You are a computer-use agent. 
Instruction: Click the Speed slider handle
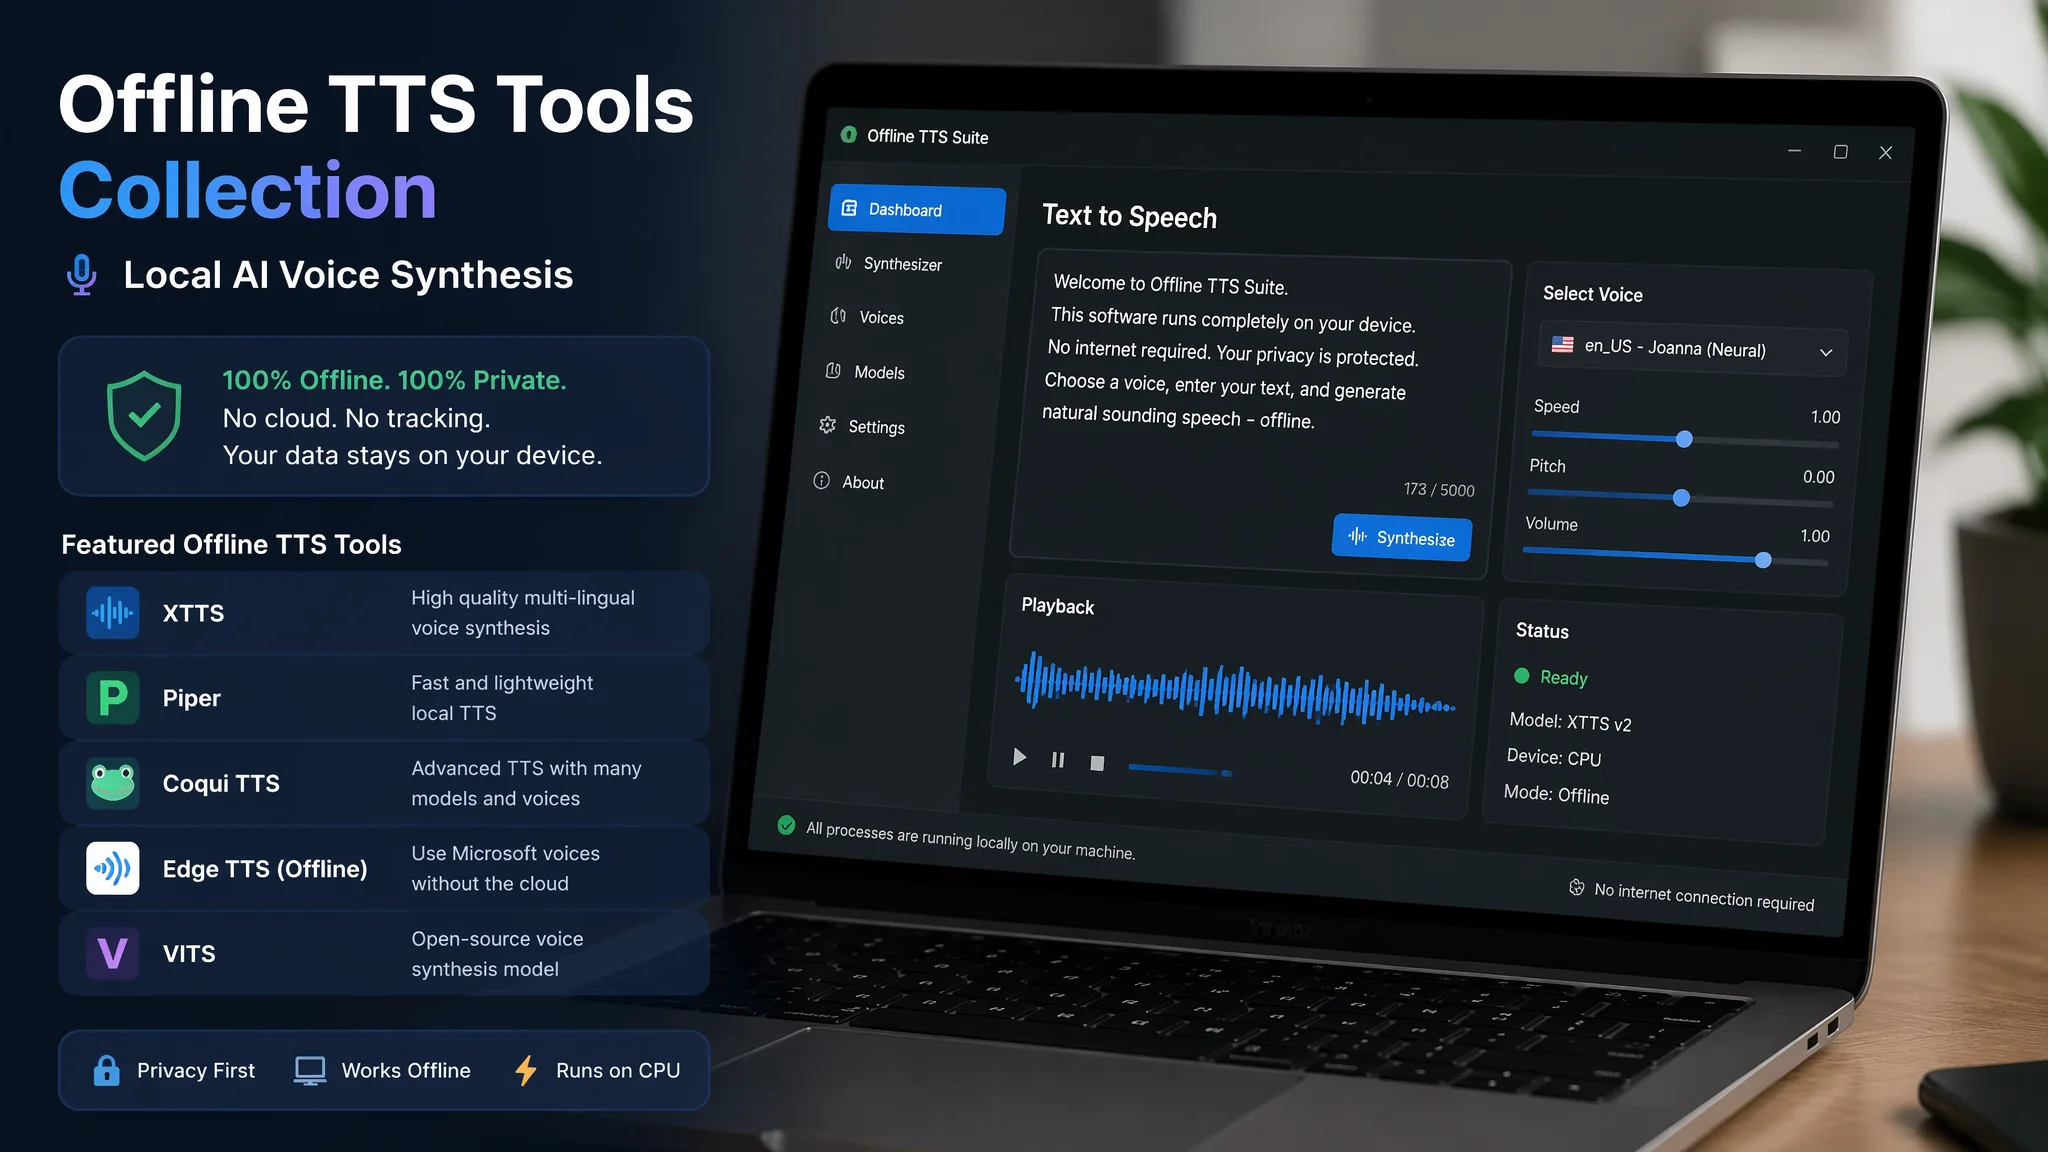1684,439
